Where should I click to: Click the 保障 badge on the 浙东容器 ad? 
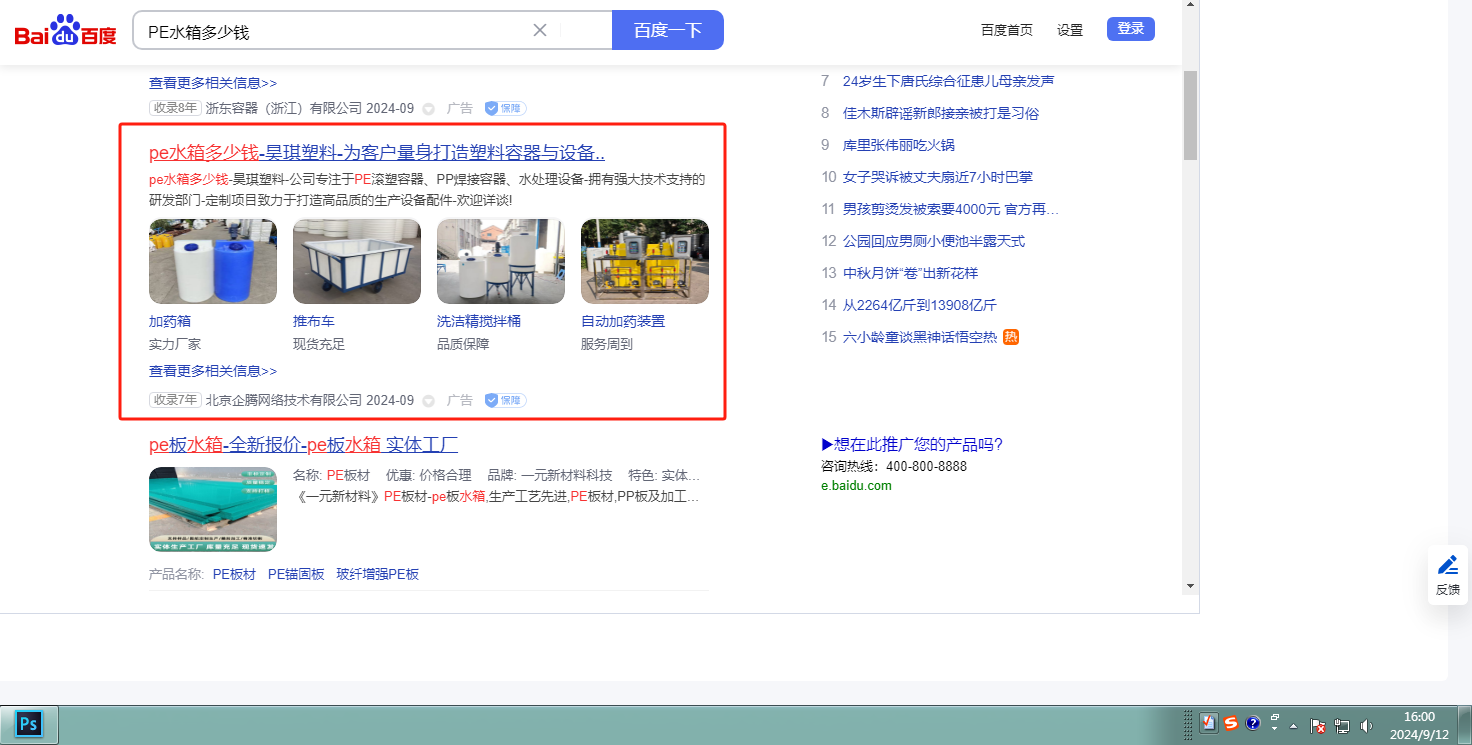coord(506,108)
